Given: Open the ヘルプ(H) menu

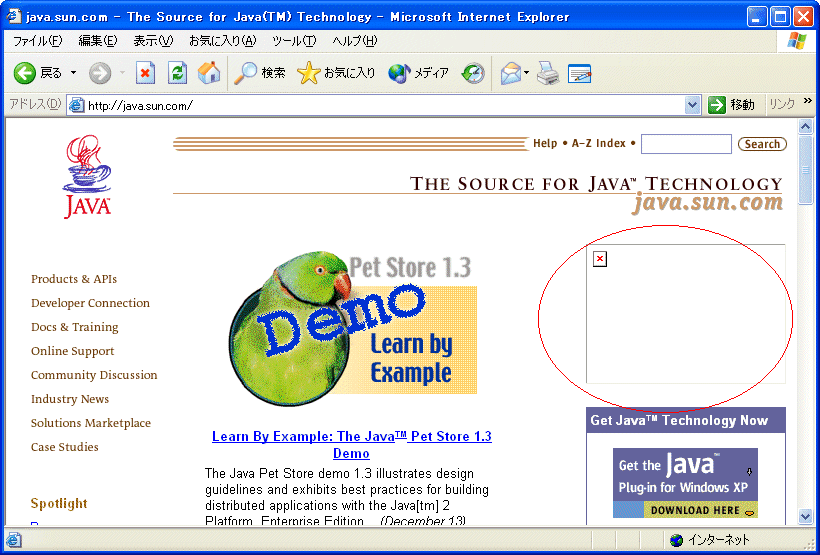Looking at the screenshot, I should click(355, 41).
